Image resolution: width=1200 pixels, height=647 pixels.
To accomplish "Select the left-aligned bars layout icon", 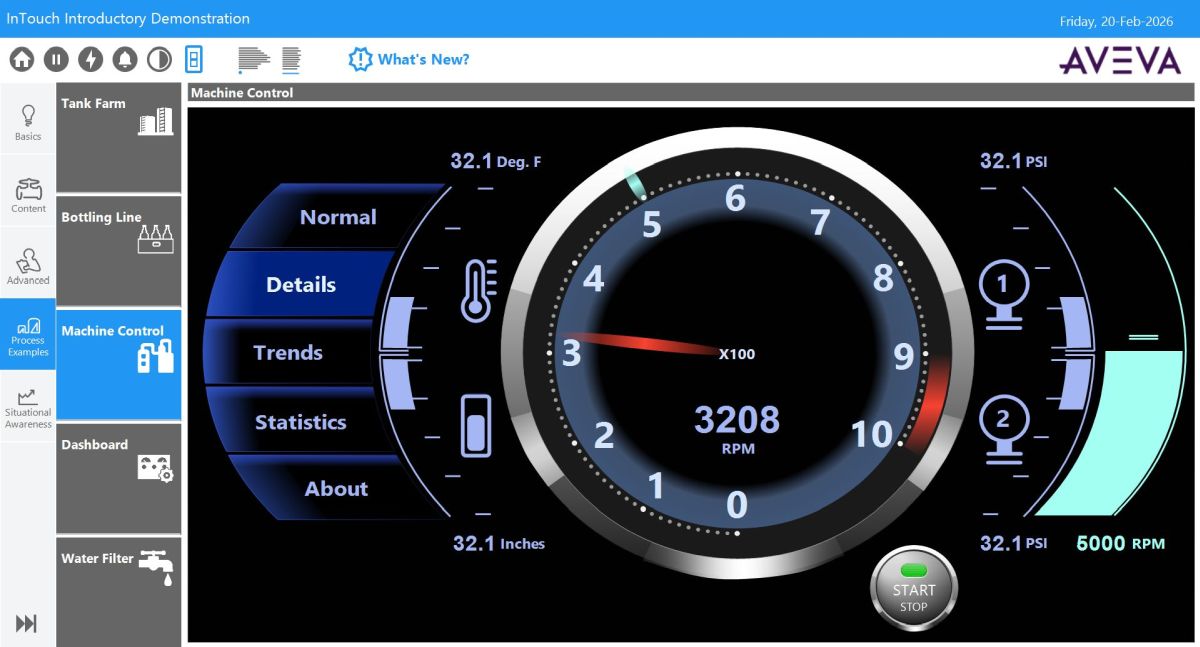I will coord(254,60).
